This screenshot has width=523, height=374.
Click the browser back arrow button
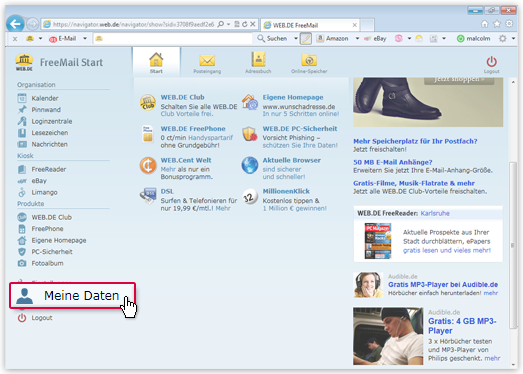click(15, 24)
